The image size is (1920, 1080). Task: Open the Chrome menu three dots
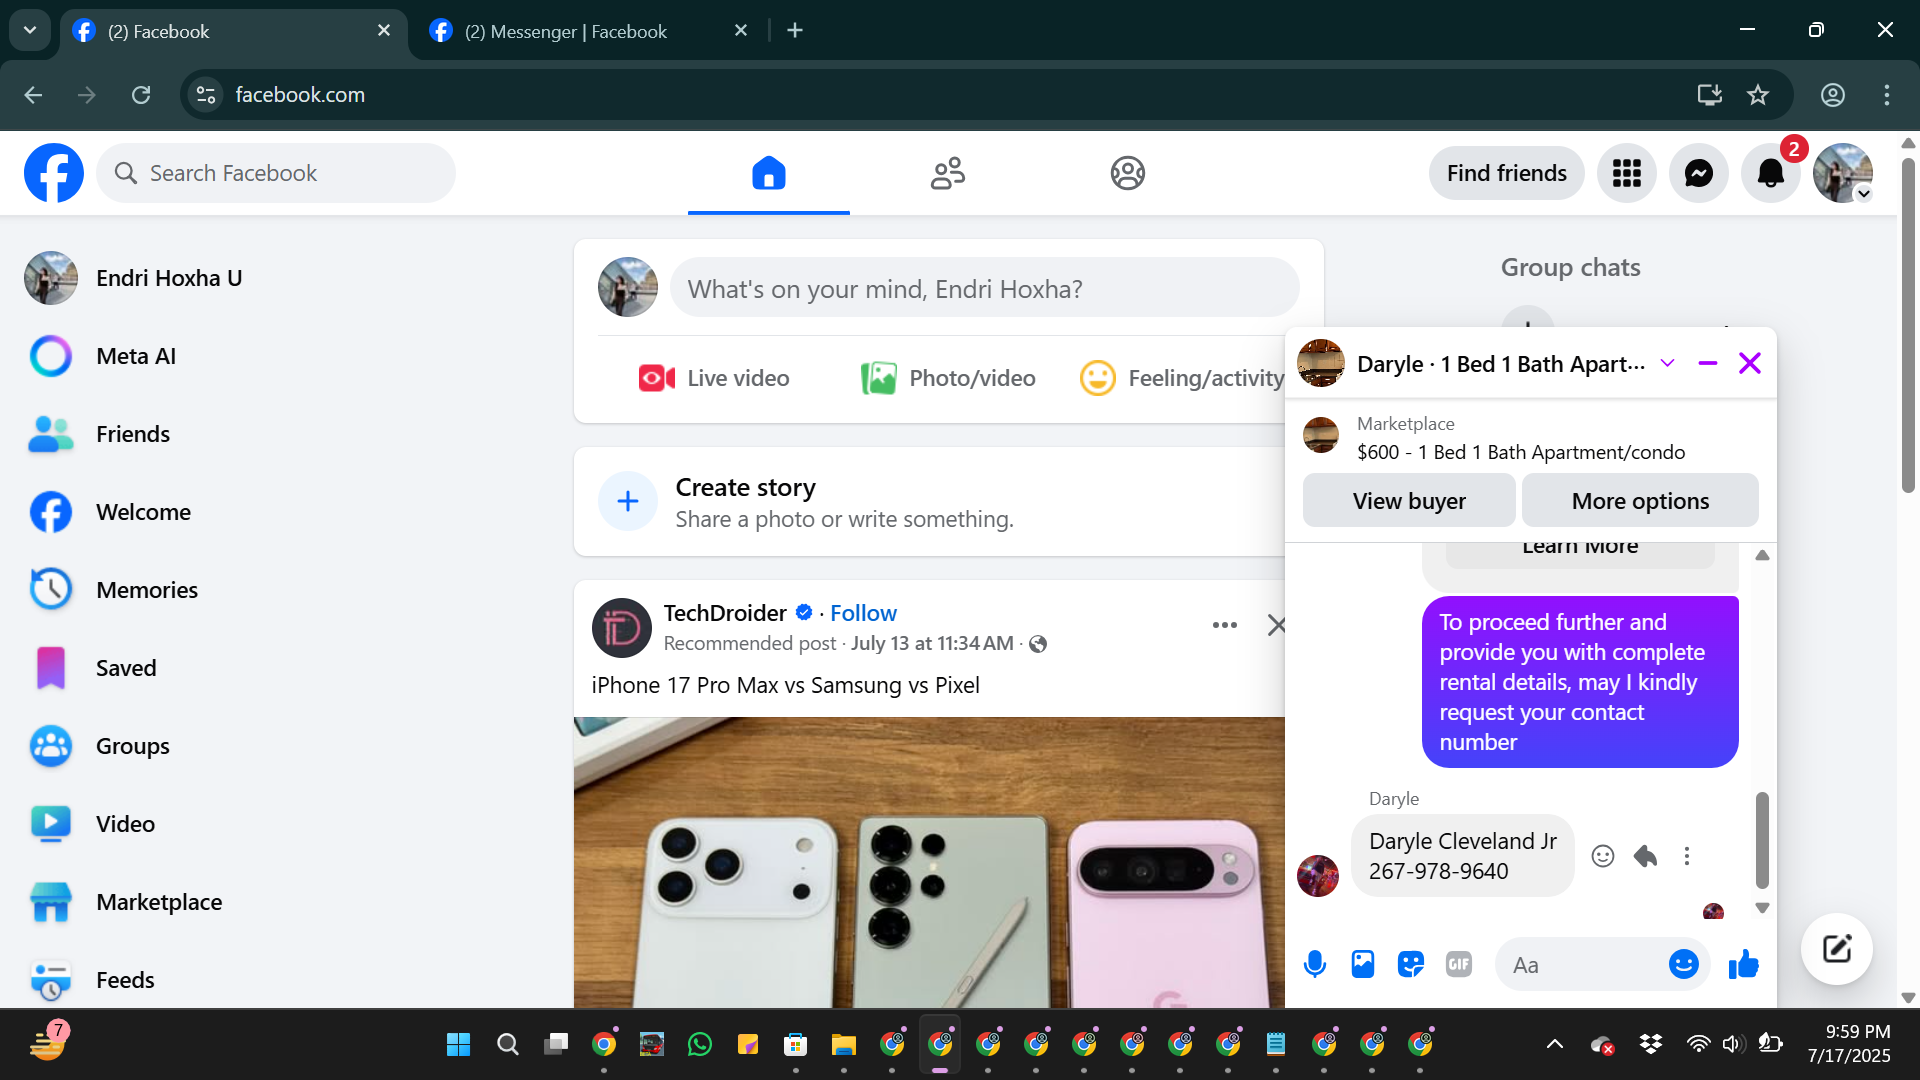pyautogui.click(x=1887, y=95)
